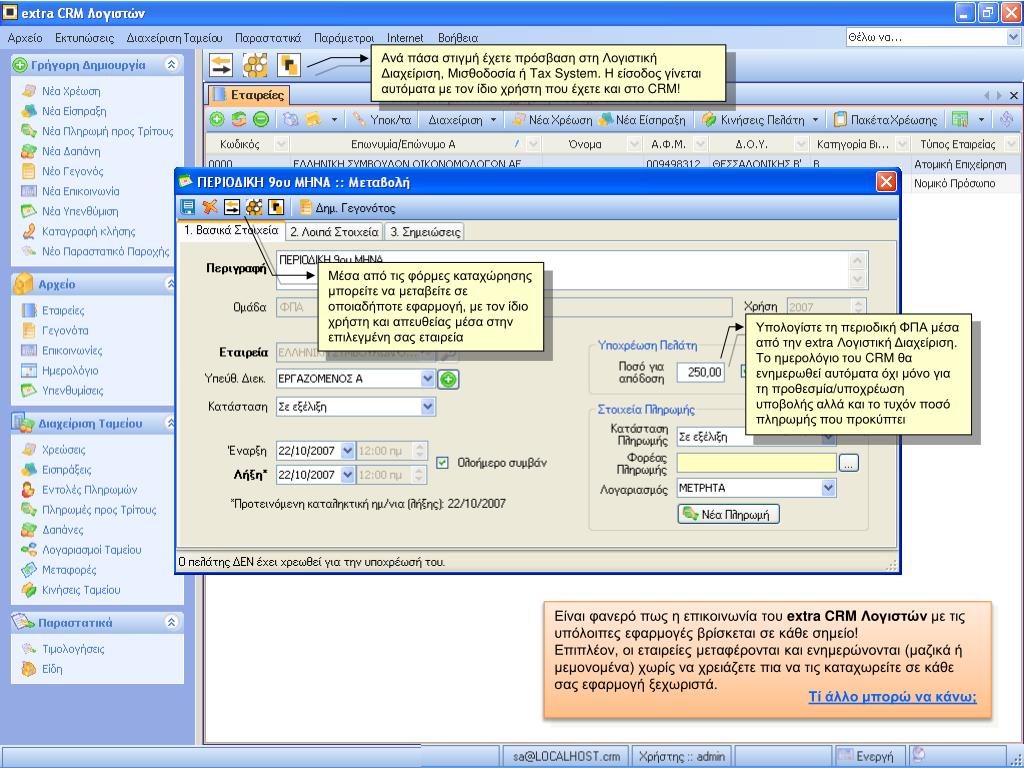
Task: Switch to 2. Λοιπά Στοιχεία tab
Action: point(334,232)
